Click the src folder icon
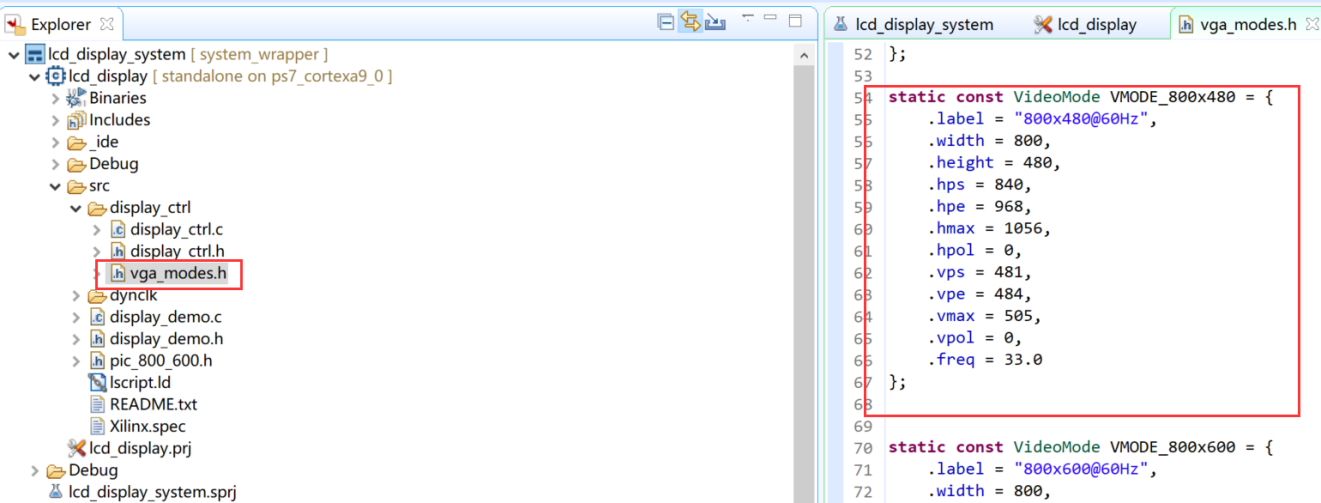The height and width of the screenshot is (503, 1321). coord(76,186)
